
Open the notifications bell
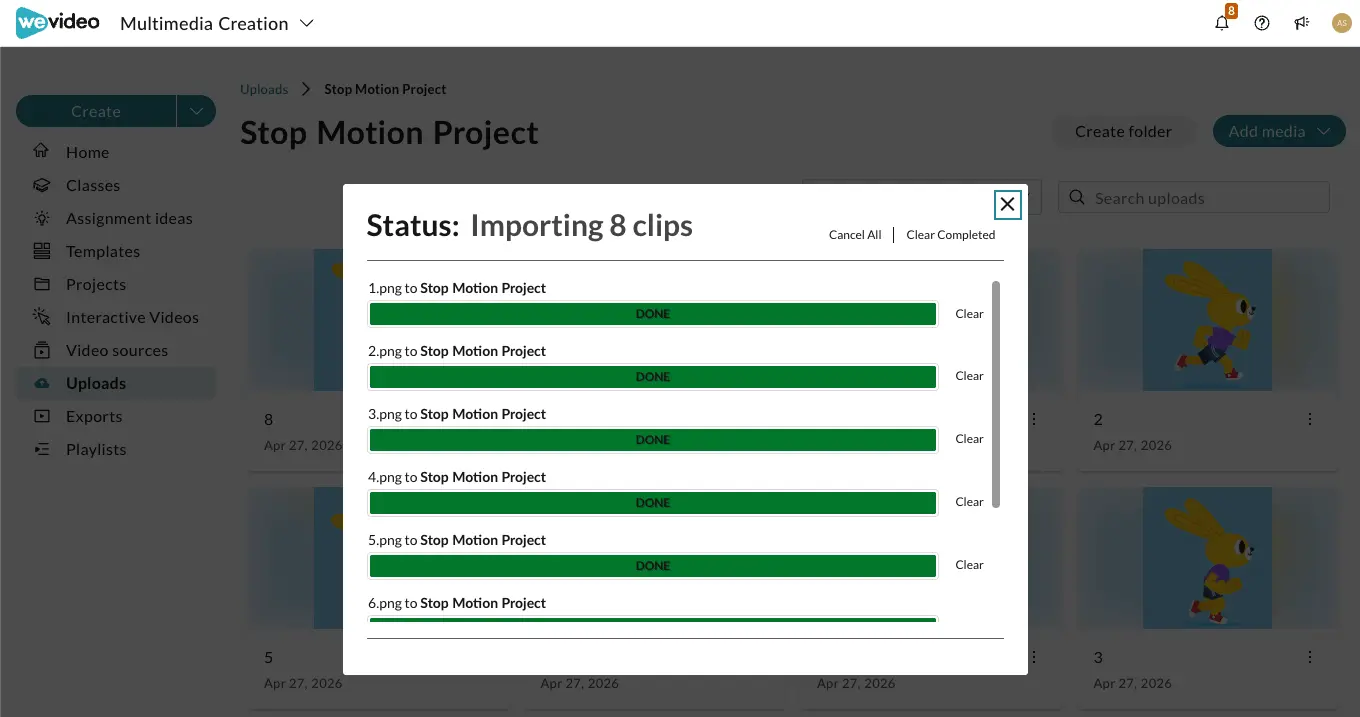pyautogui.click(x=1222, y=23)
